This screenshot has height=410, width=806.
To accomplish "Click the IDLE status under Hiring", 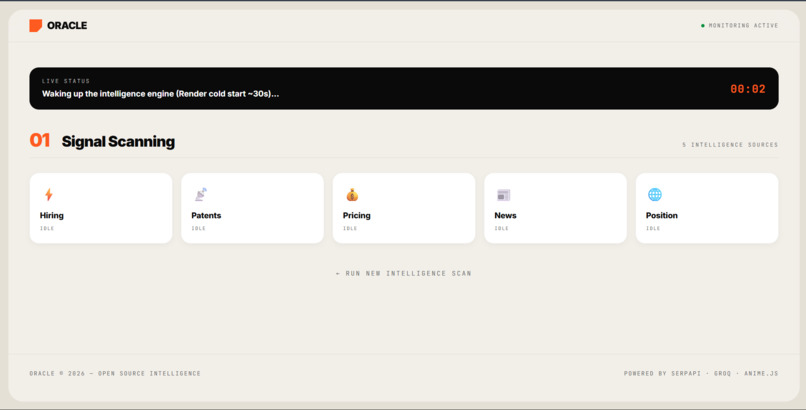I will [x=47, y=229].
